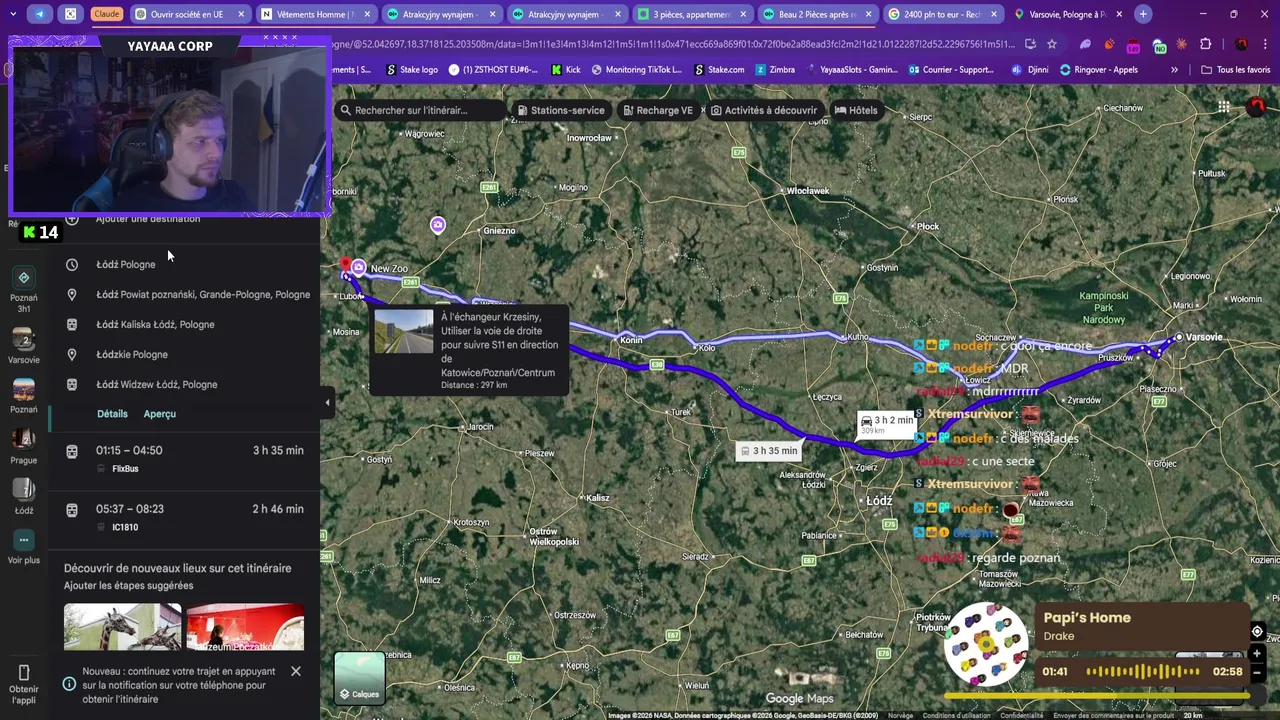The height and width of the screenshot is (720, 1280).
Task: Open the Kick bookmark
Action: coord(566,70)
